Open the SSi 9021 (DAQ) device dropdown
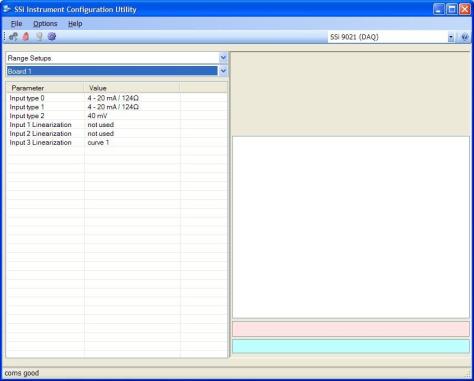Viewport: 474px width, 381px height. [x=451, y=37]
